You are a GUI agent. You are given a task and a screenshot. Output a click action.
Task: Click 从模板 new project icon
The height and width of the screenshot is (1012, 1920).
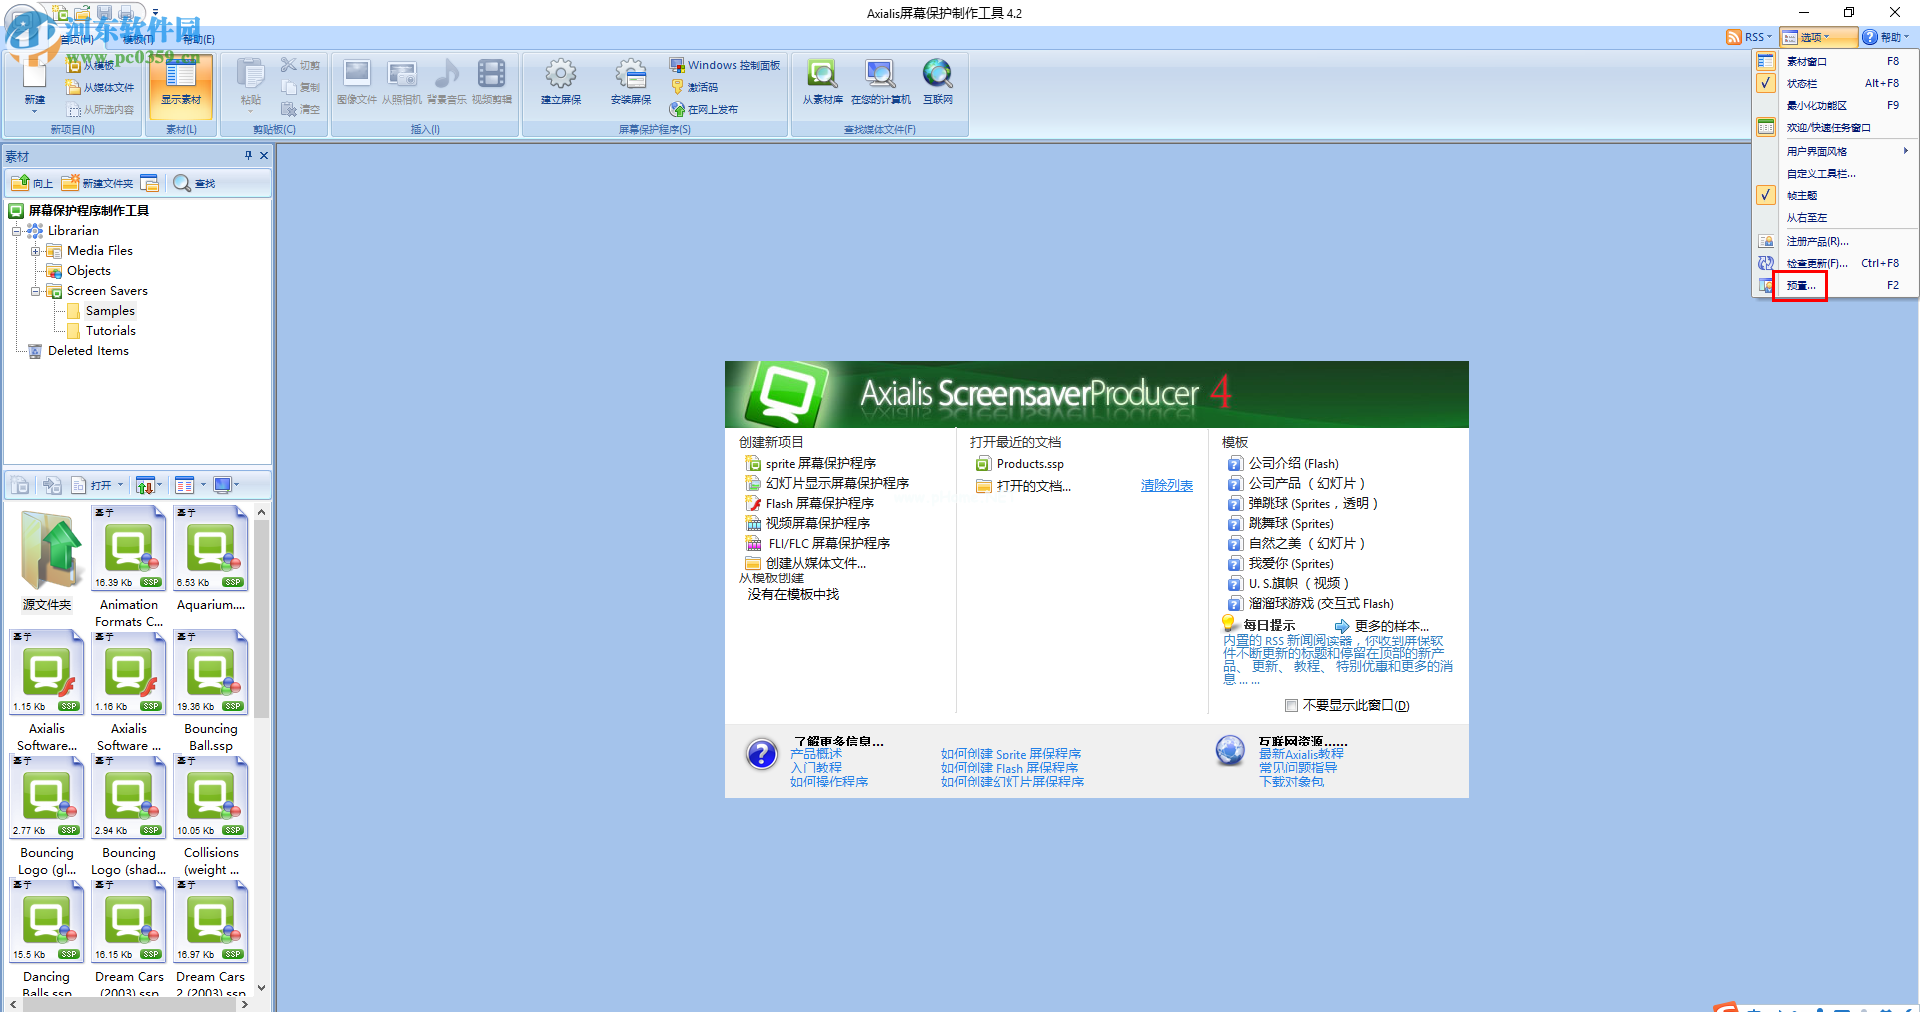pos(73,65)
